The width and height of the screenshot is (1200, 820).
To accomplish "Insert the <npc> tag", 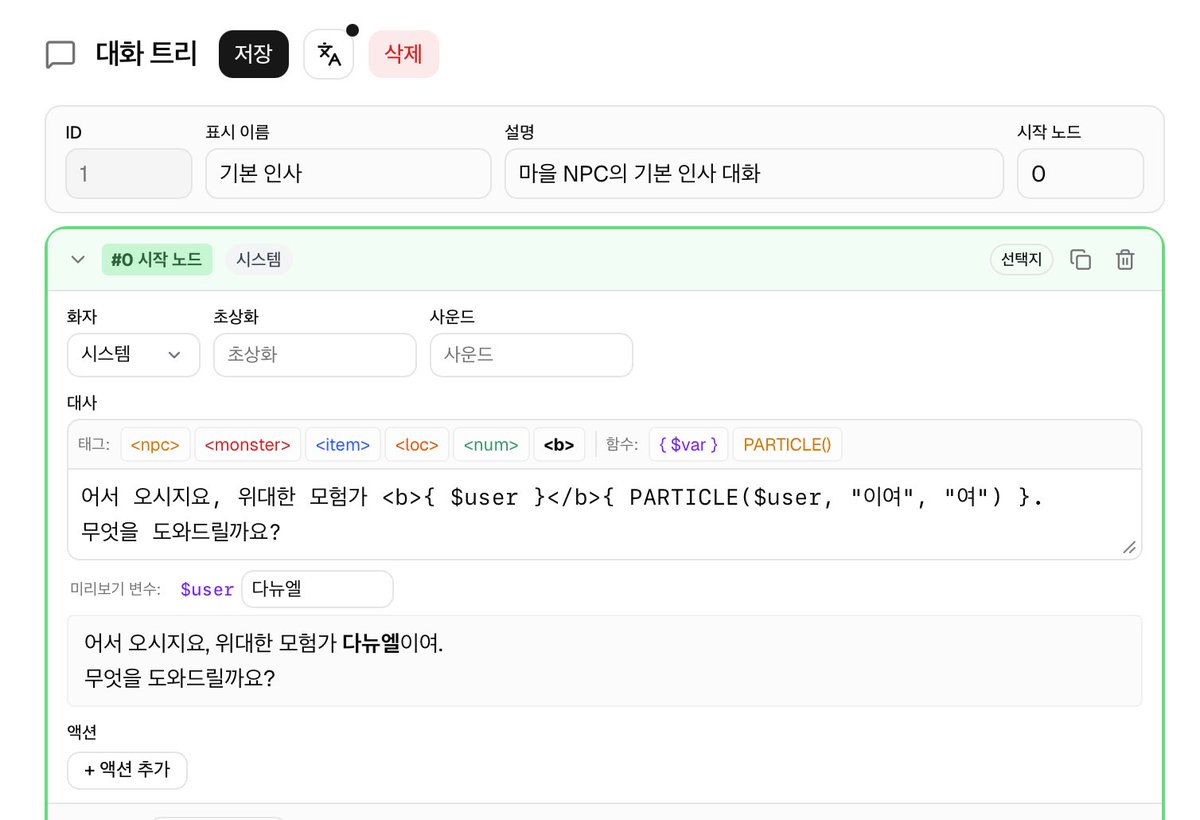I will (x=155, y=445).
